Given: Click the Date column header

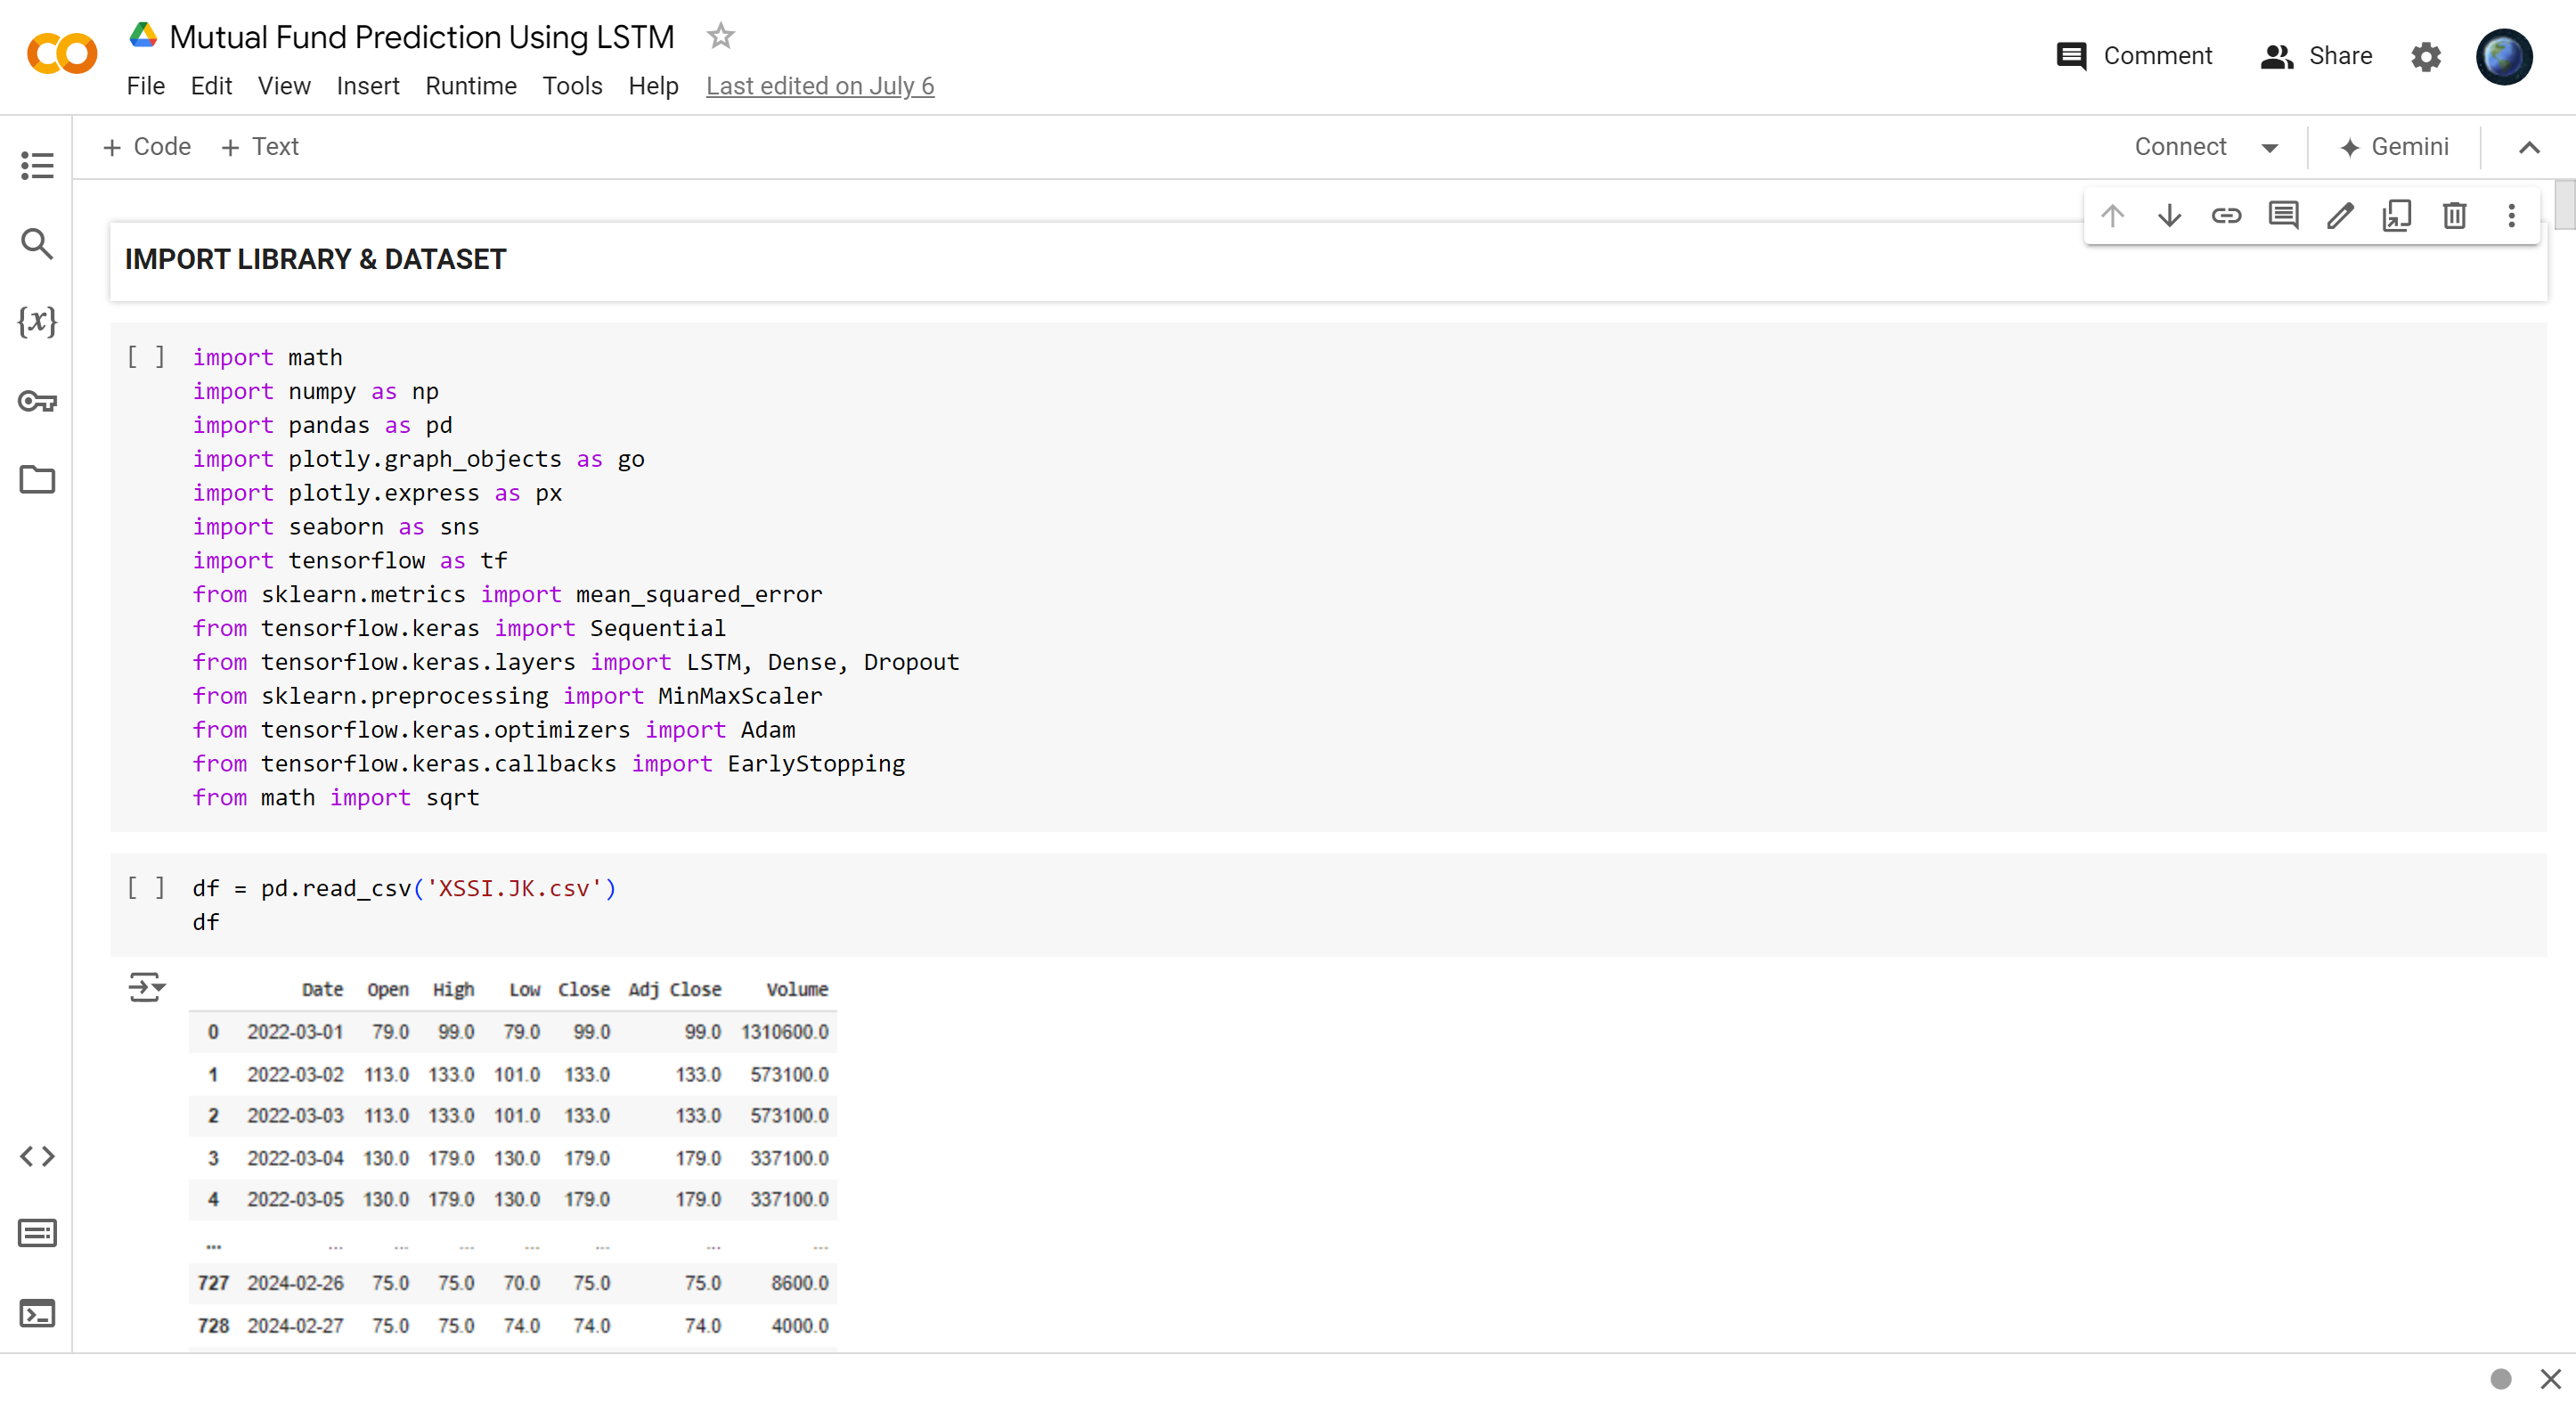Looking at the screenshot, I should (x=322, y=989).
